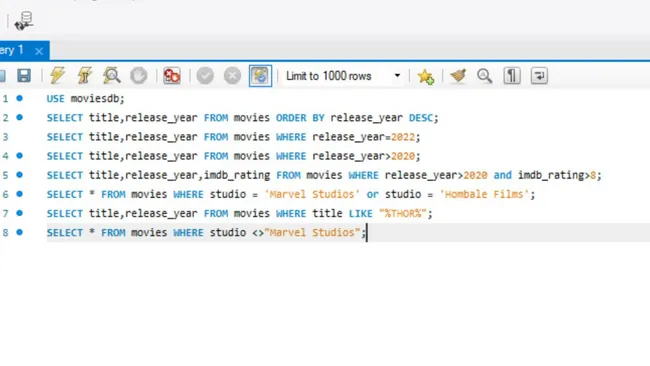
Task: Click the LIKE keyword on line 7
Action: click(x=360, y=213)
